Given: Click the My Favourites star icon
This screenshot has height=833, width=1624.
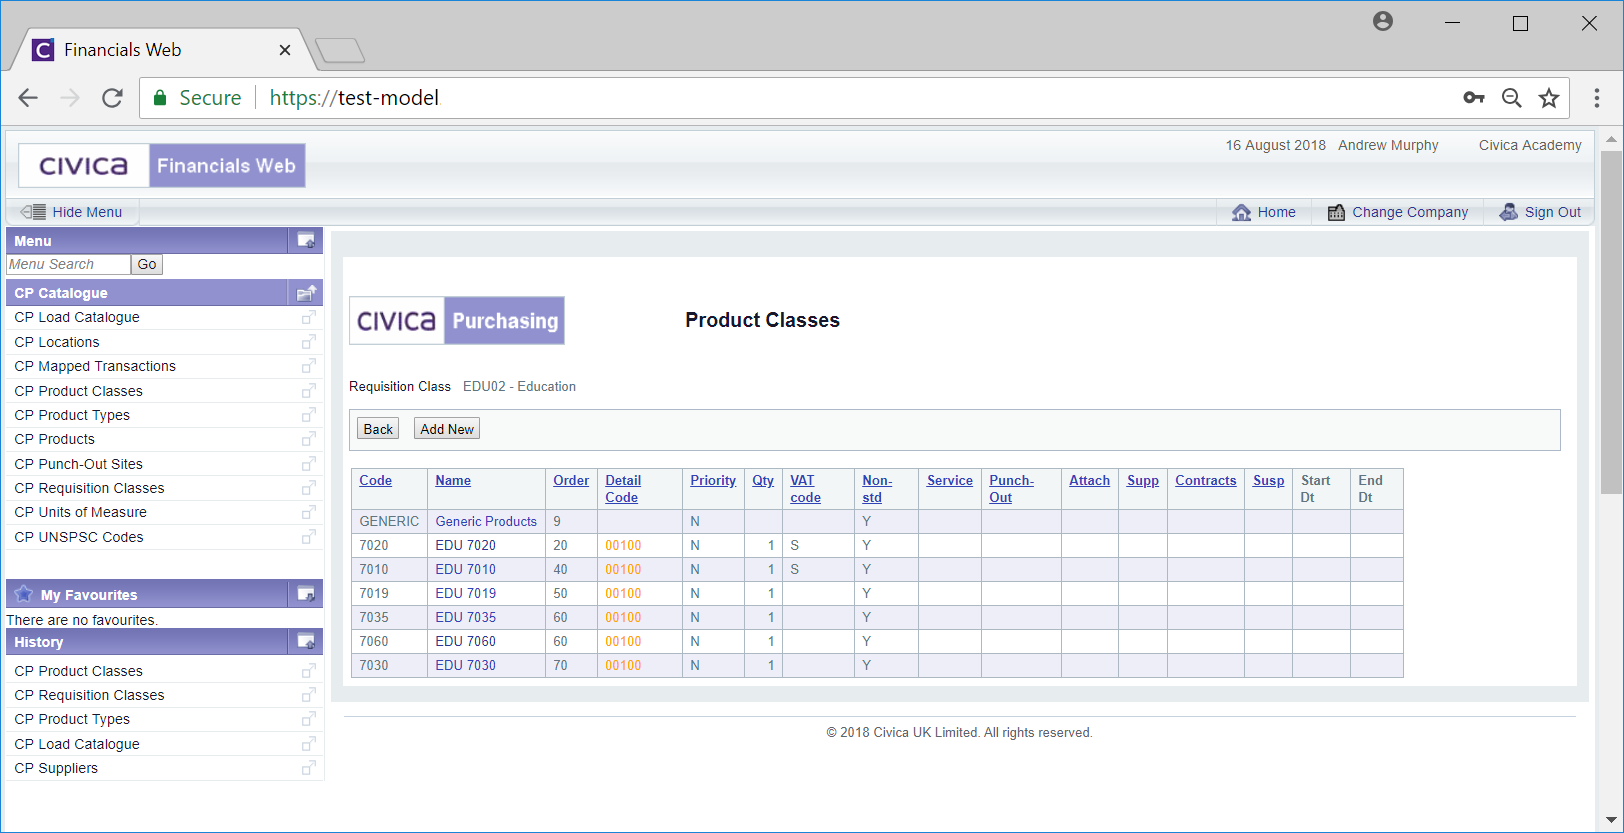Looking at the screenshot, I should click(24, 594).
